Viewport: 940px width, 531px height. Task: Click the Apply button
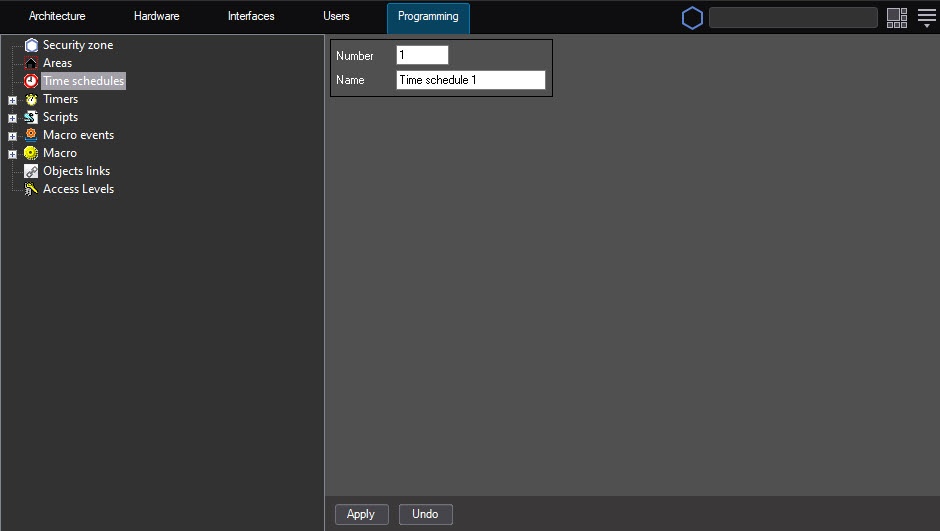point(361,514)
